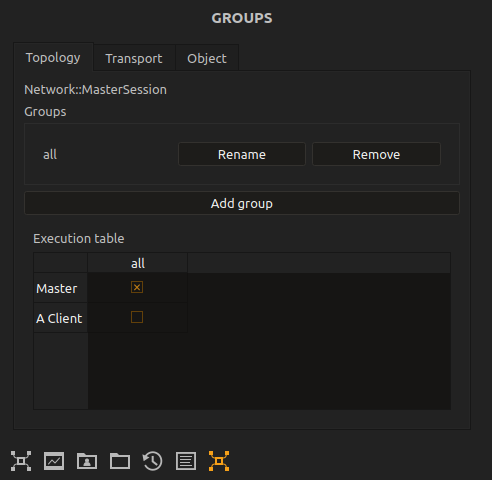
Task: Show the undo history clock icon panel
Action: (153, 461)
